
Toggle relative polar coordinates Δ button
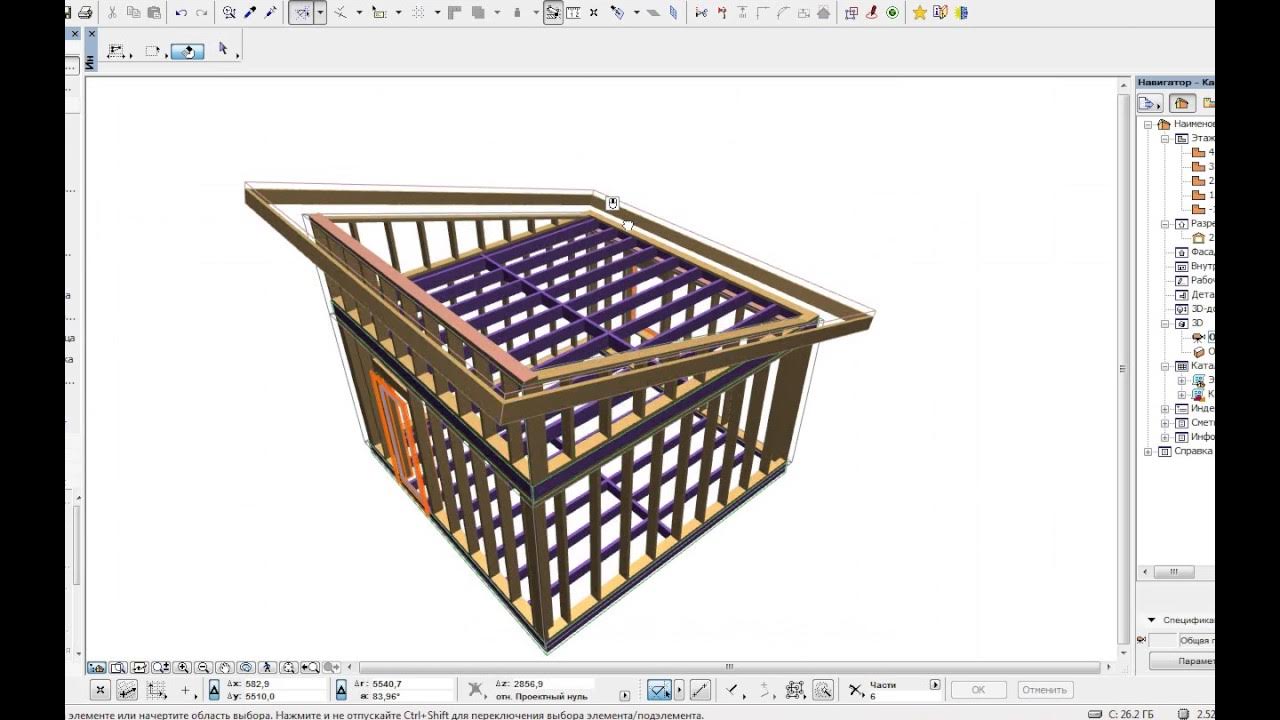(341, 690)
